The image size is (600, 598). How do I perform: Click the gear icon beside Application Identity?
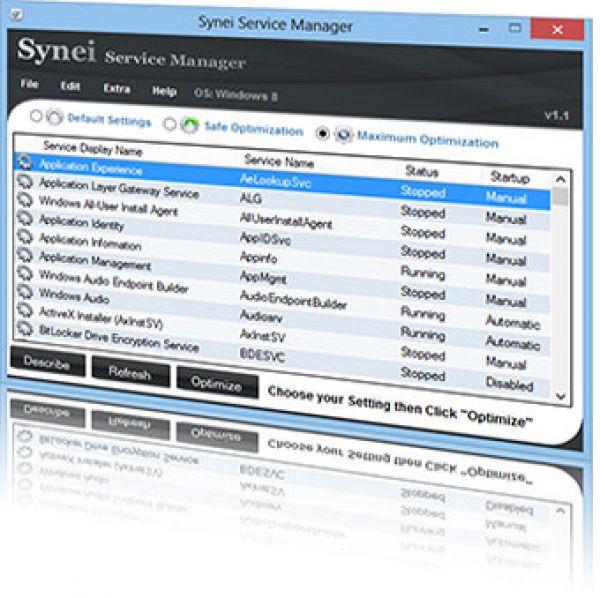point(25,218)
